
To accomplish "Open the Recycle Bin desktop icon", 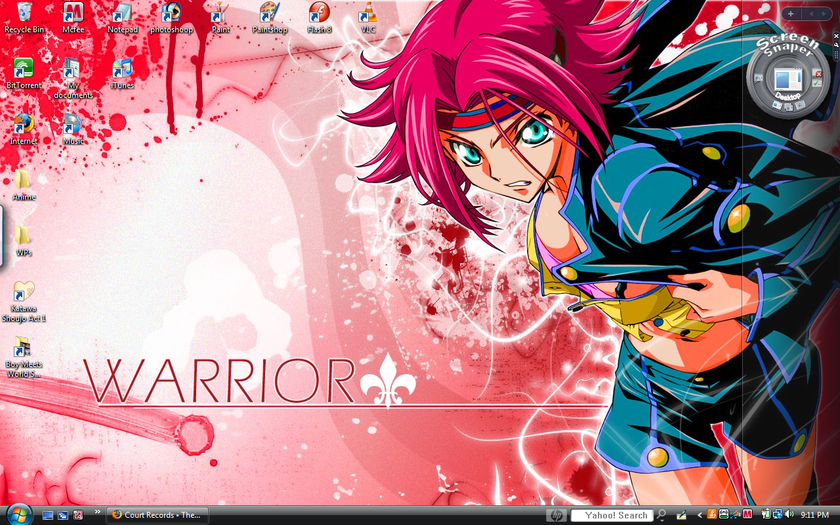I will [x=24, y=17].
